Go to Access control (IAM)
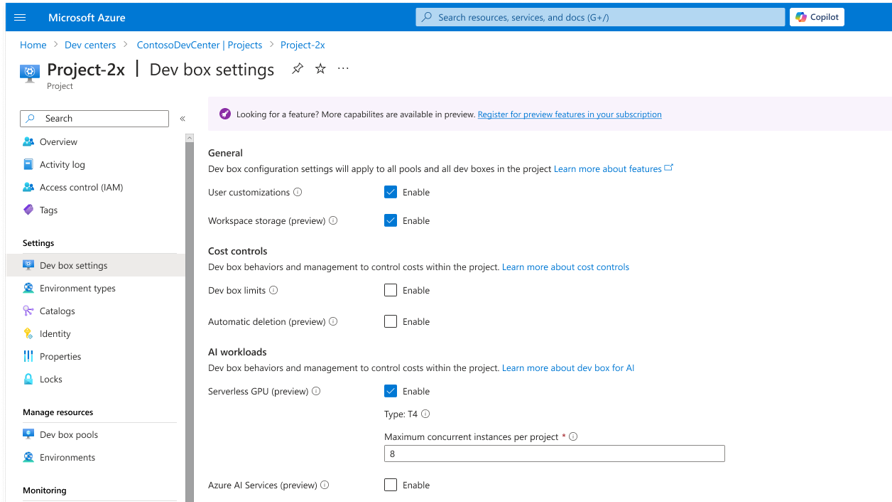 81,187
